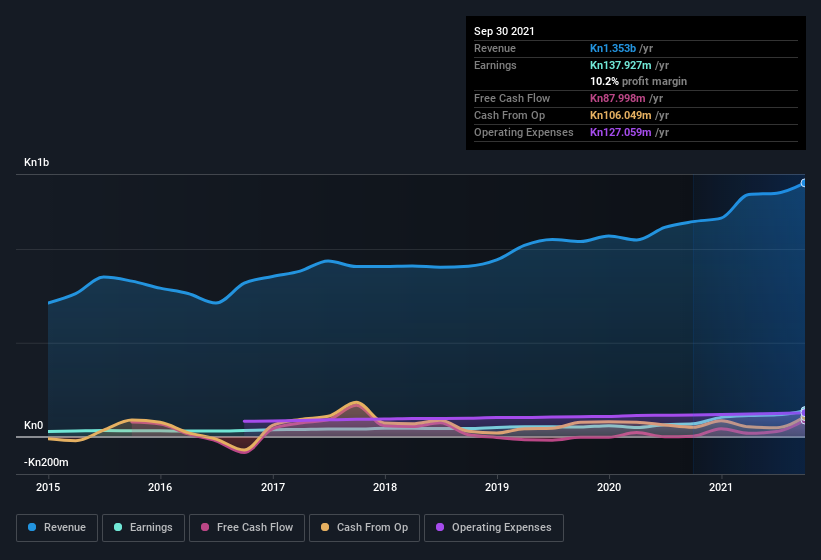Click the Kn0 y-axis label
The width and height of the screenshot is (821, 560).
(34, 425)
